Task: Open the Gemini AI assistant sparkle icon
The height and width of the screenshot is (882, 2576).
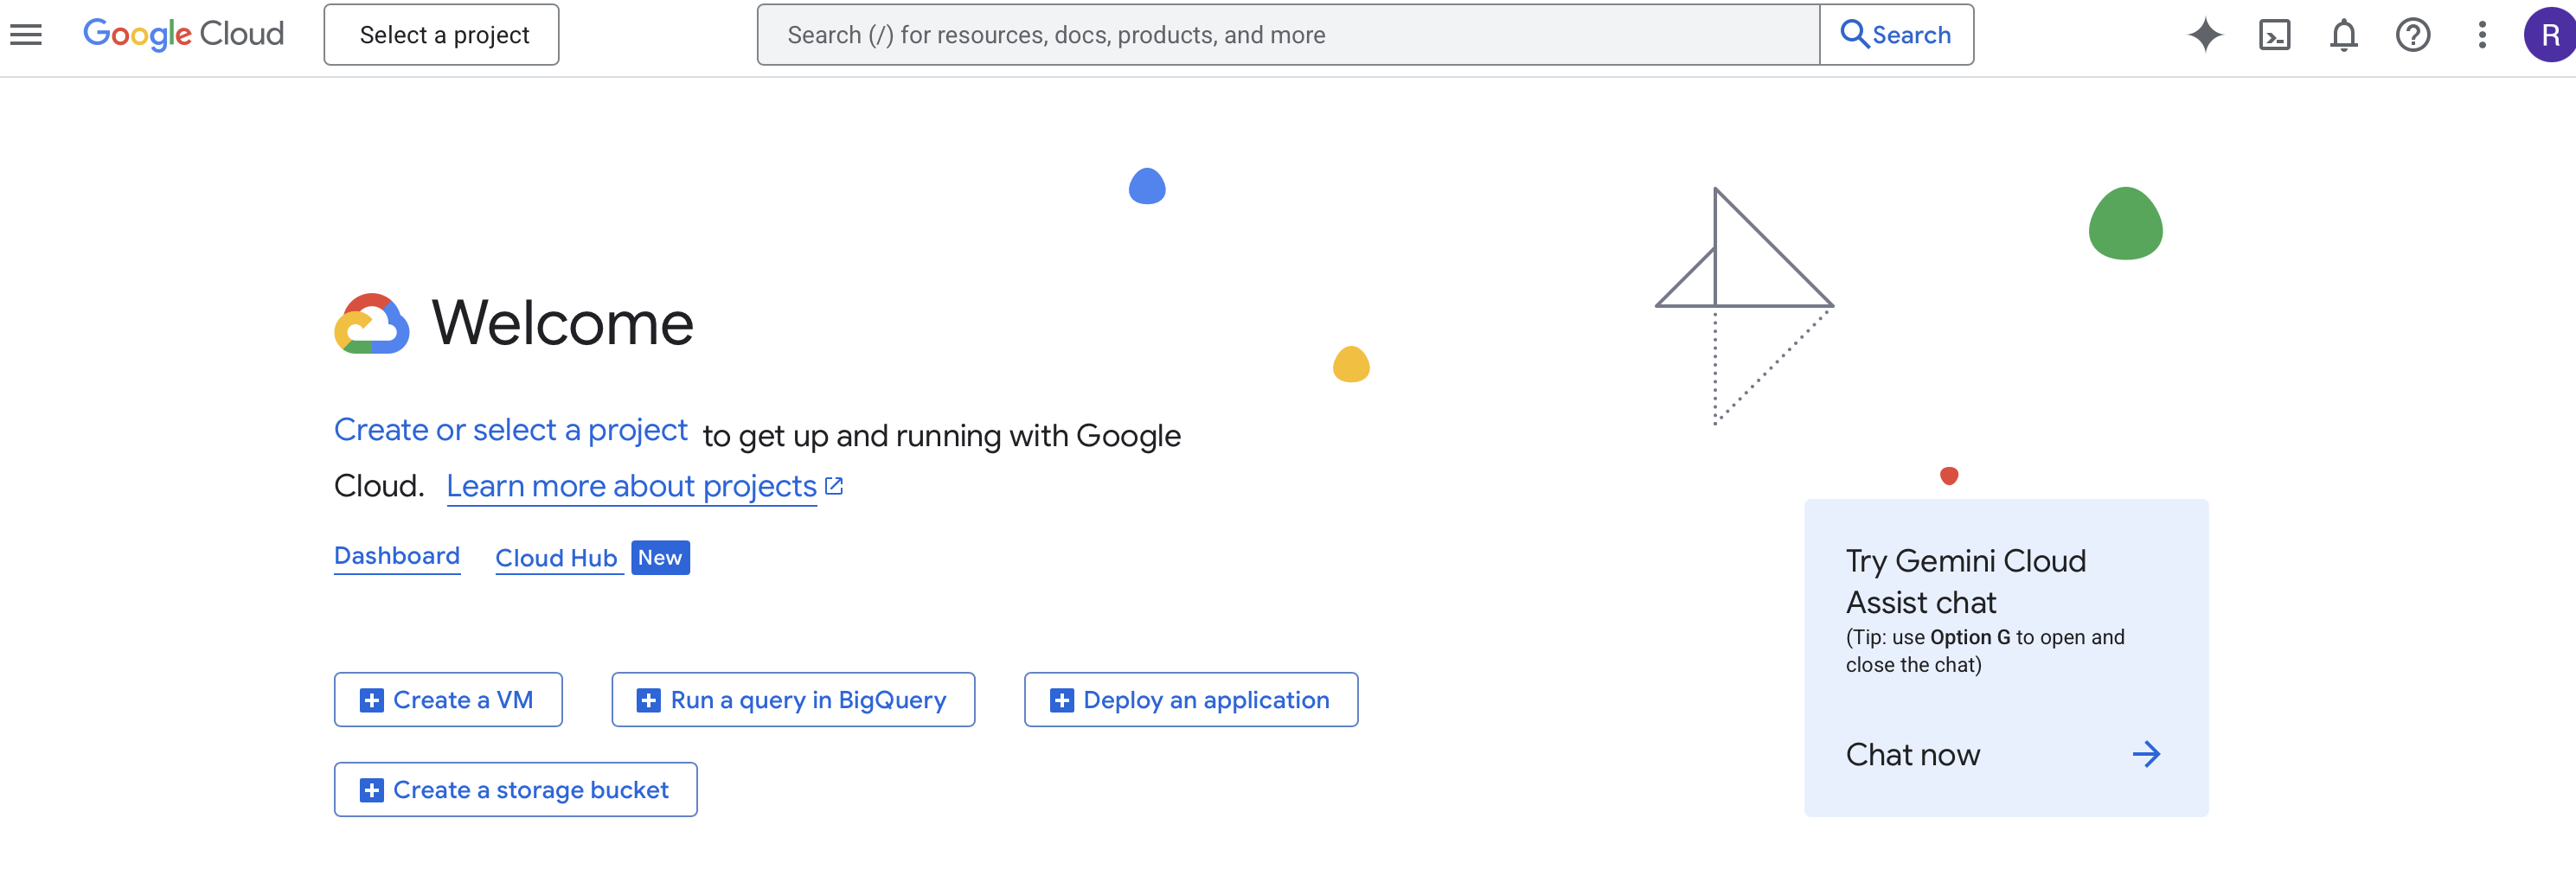Action: tap(2204, 34)
